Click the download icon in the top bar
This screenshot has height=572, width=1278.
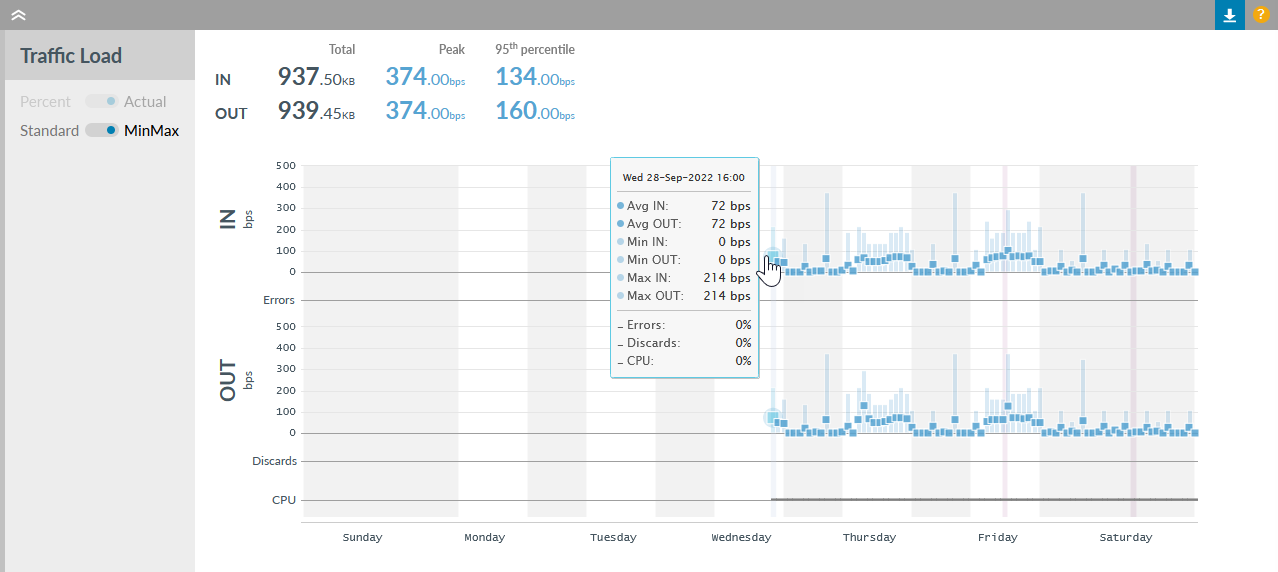(1229, 15)
